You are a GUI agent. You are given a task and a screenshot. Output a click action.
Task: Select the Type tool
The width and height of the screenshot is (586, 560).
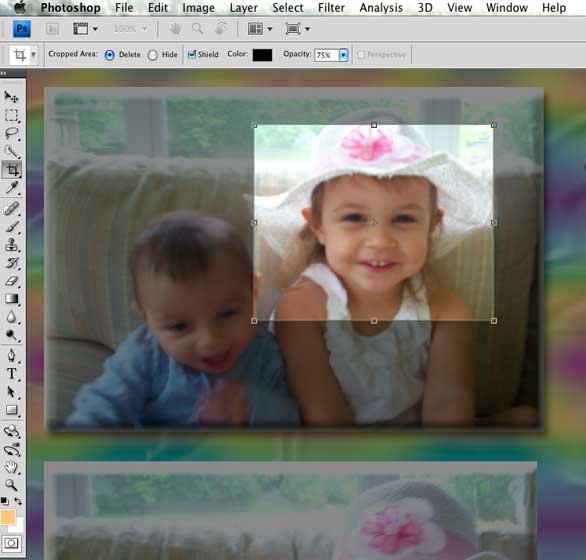[x=11, y=374]
